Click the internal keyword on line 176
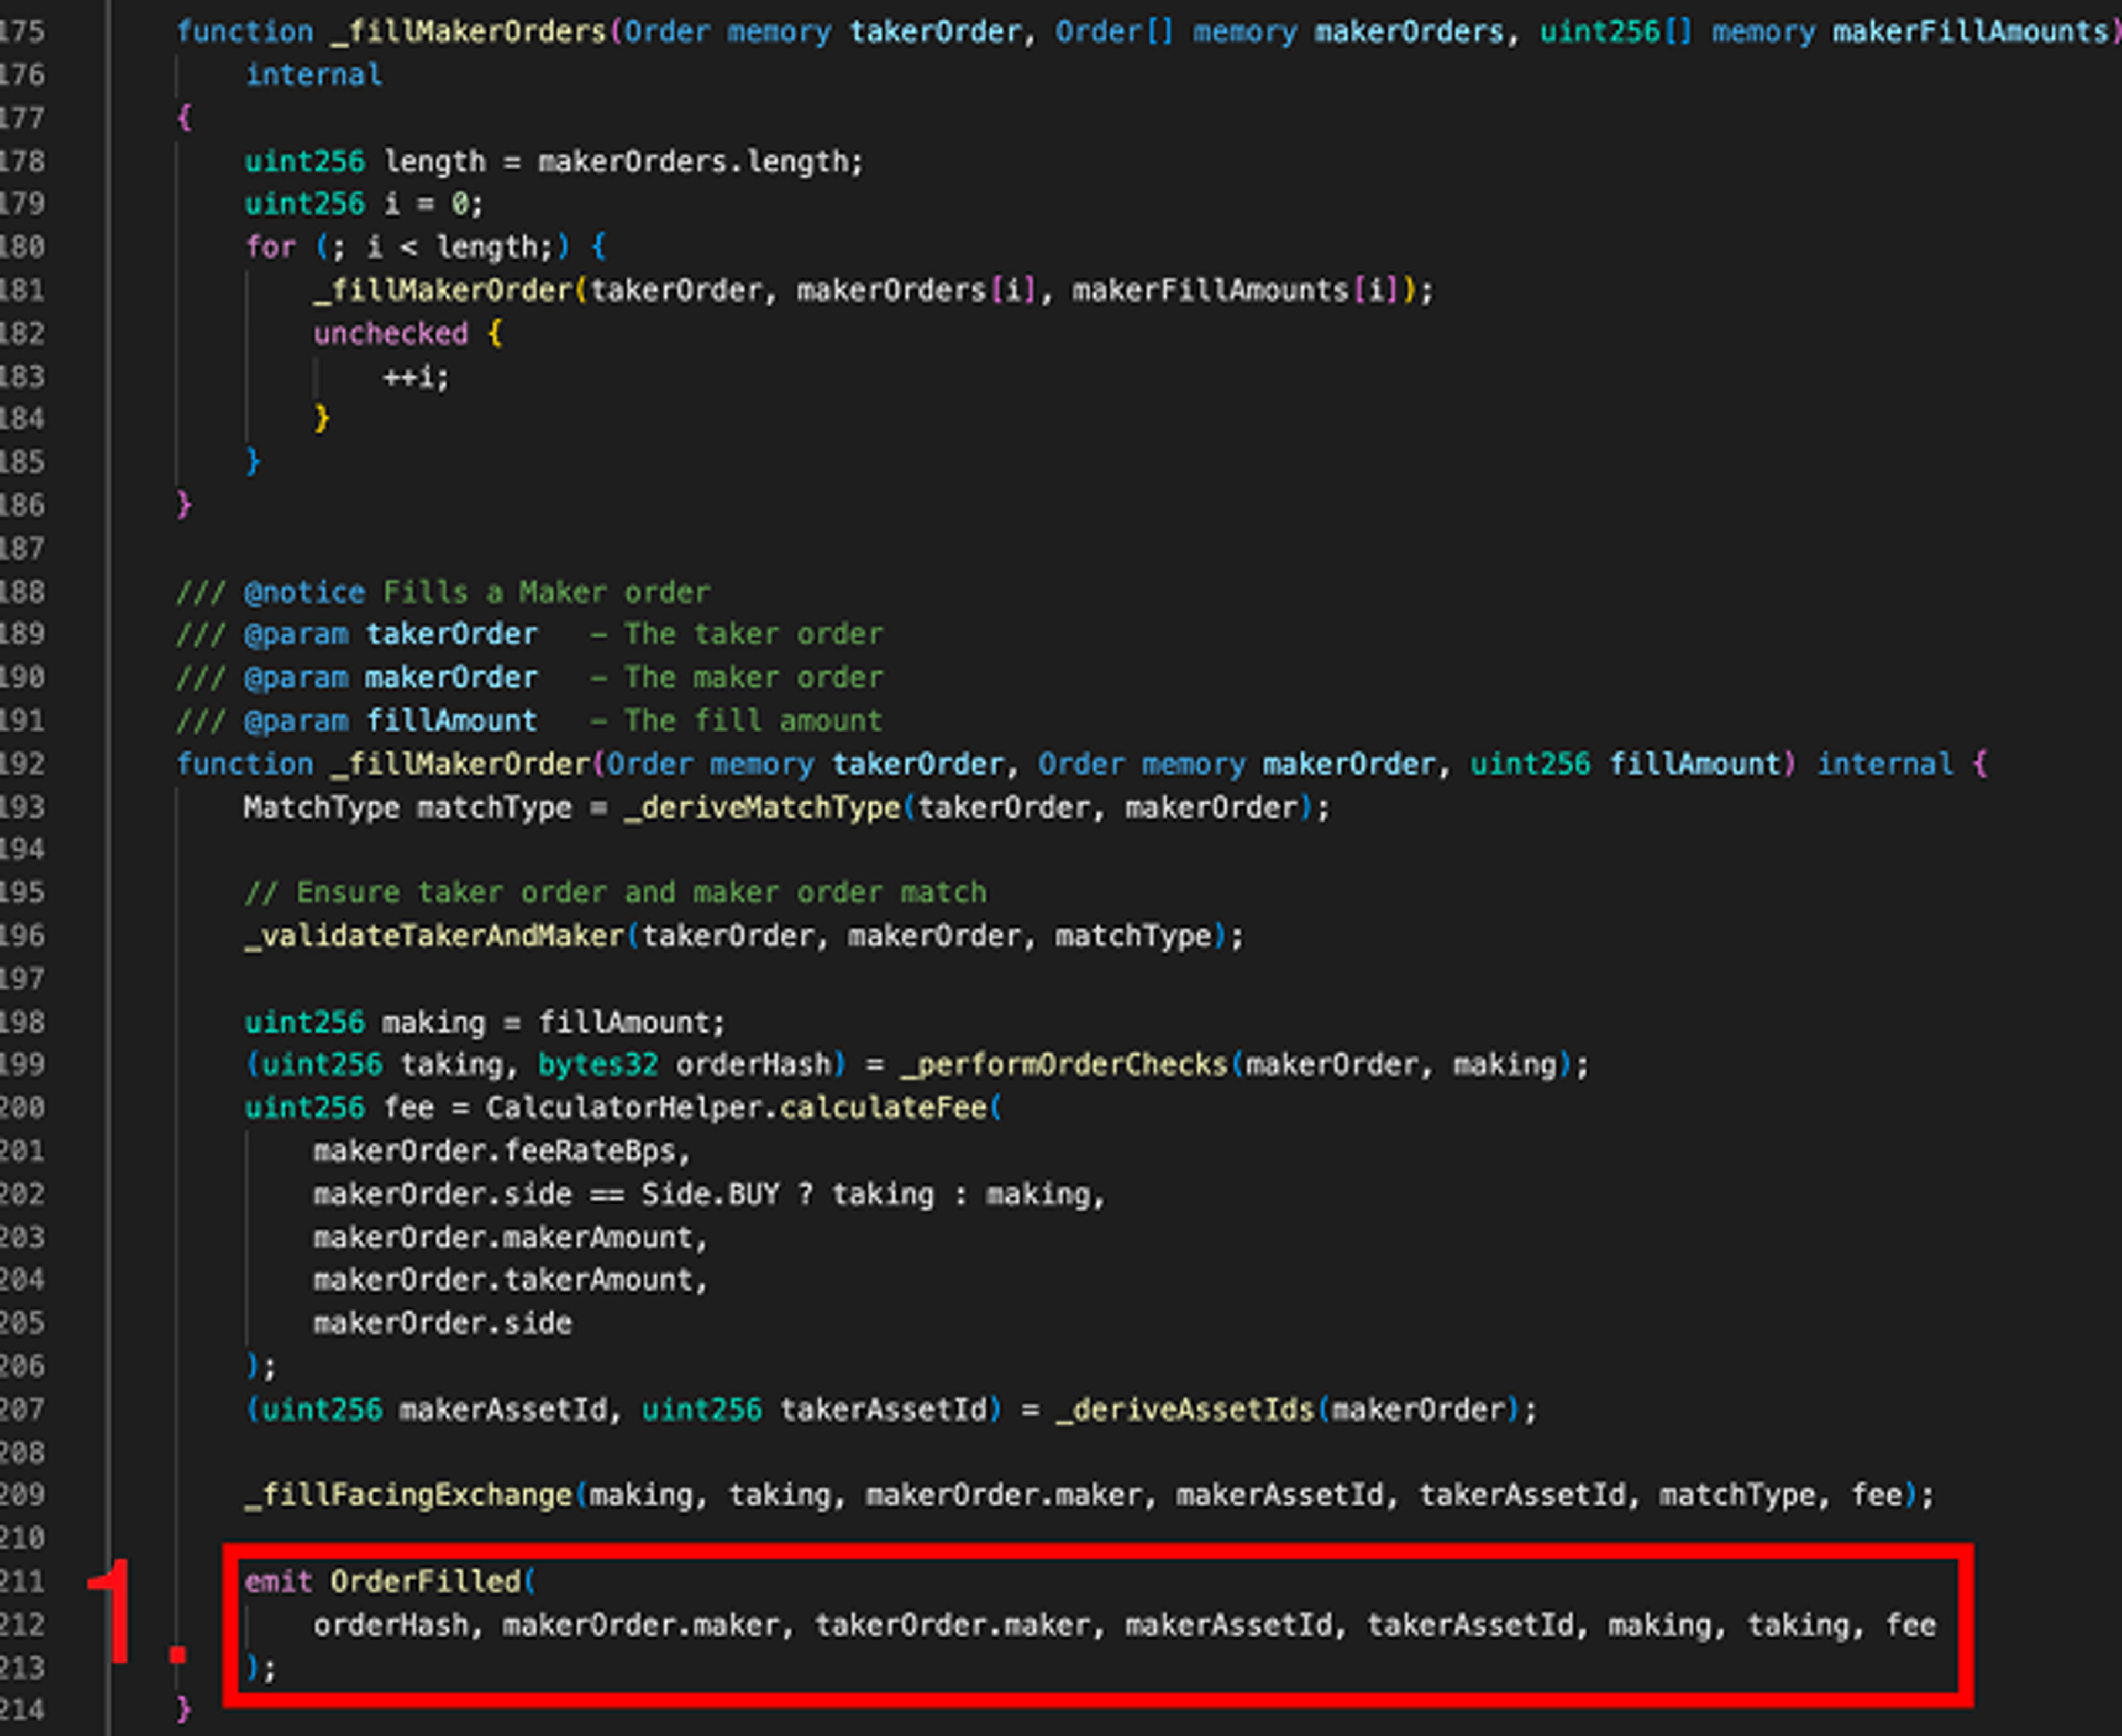This screenshot has height=1736, width=2122. point(313,75)
